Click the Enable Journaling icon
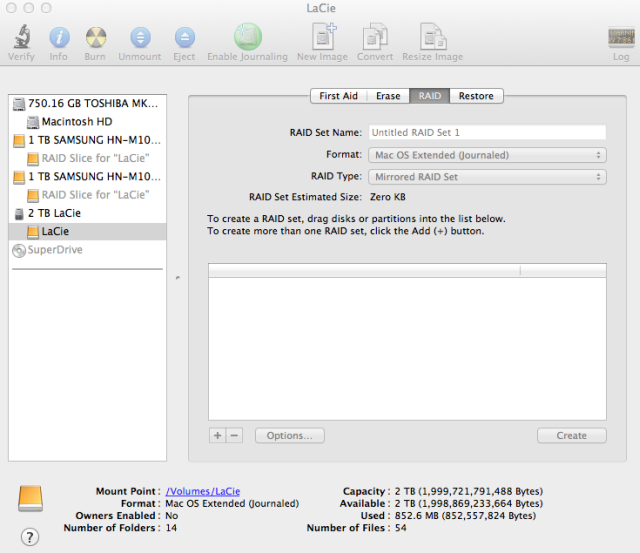This screenshot has height=553, width=640. coord(247,38)
